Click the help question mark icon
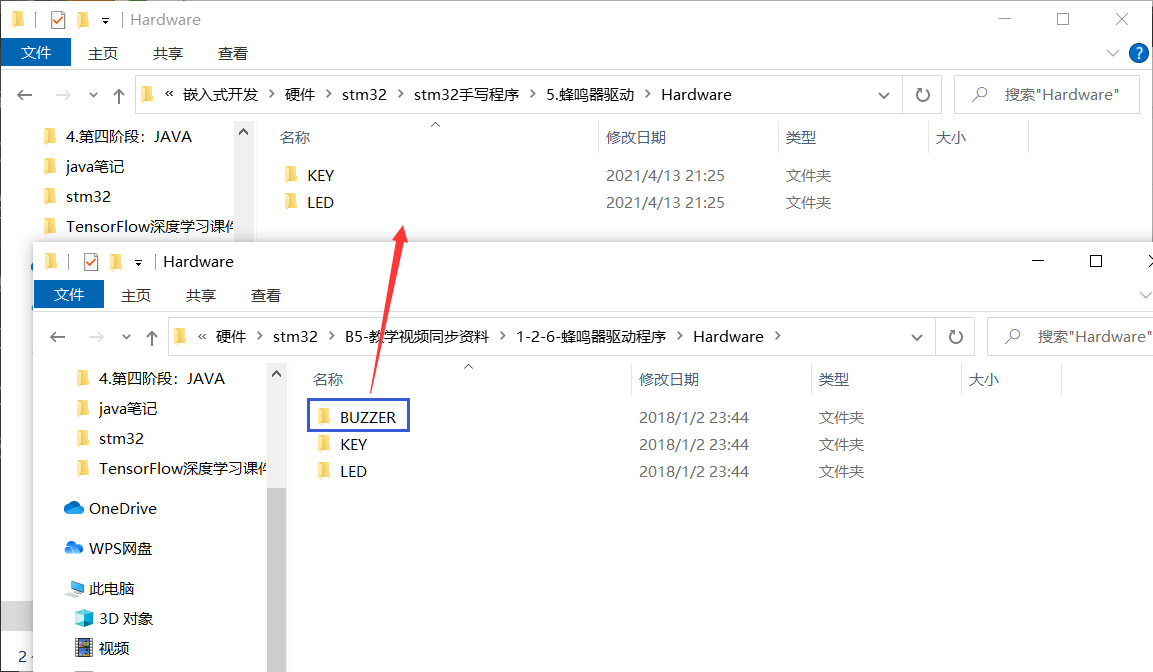The height and width of the screenshot is (672, 1153). pos(1139,53)
